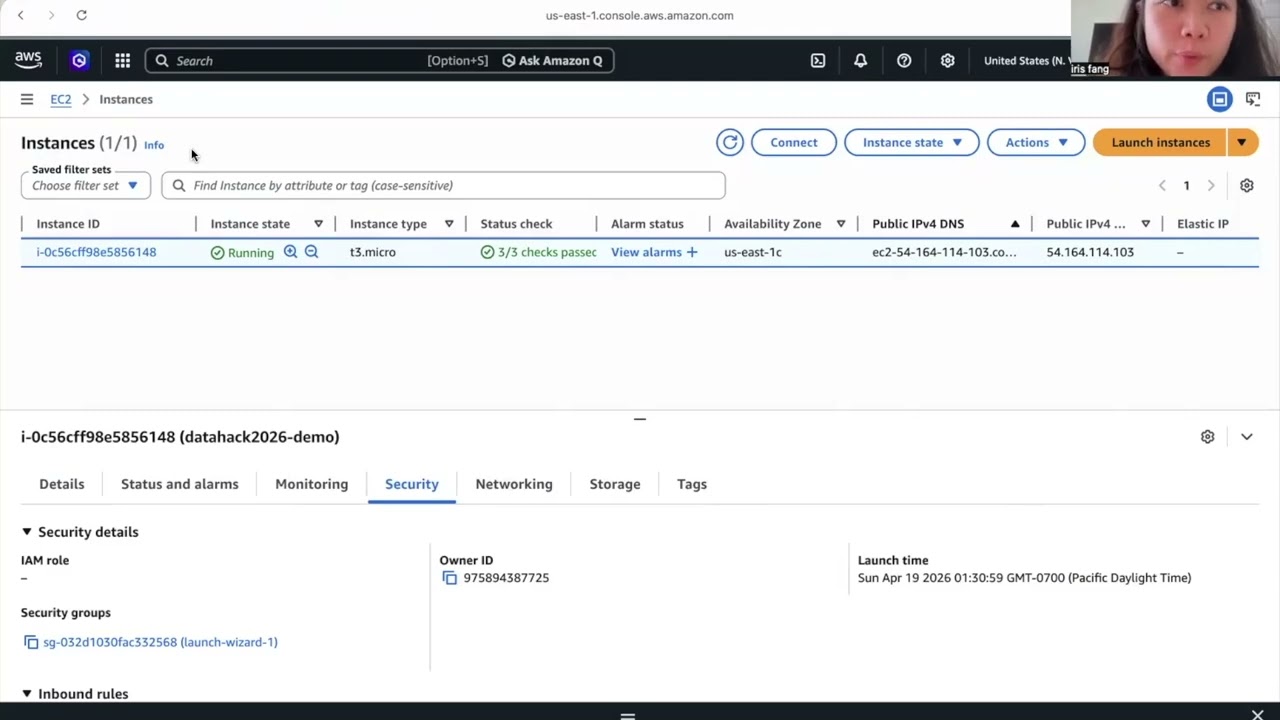Go to next page of instances
The width and height of the screenshot is (1280, 720).
click(x=1211, y=185)
